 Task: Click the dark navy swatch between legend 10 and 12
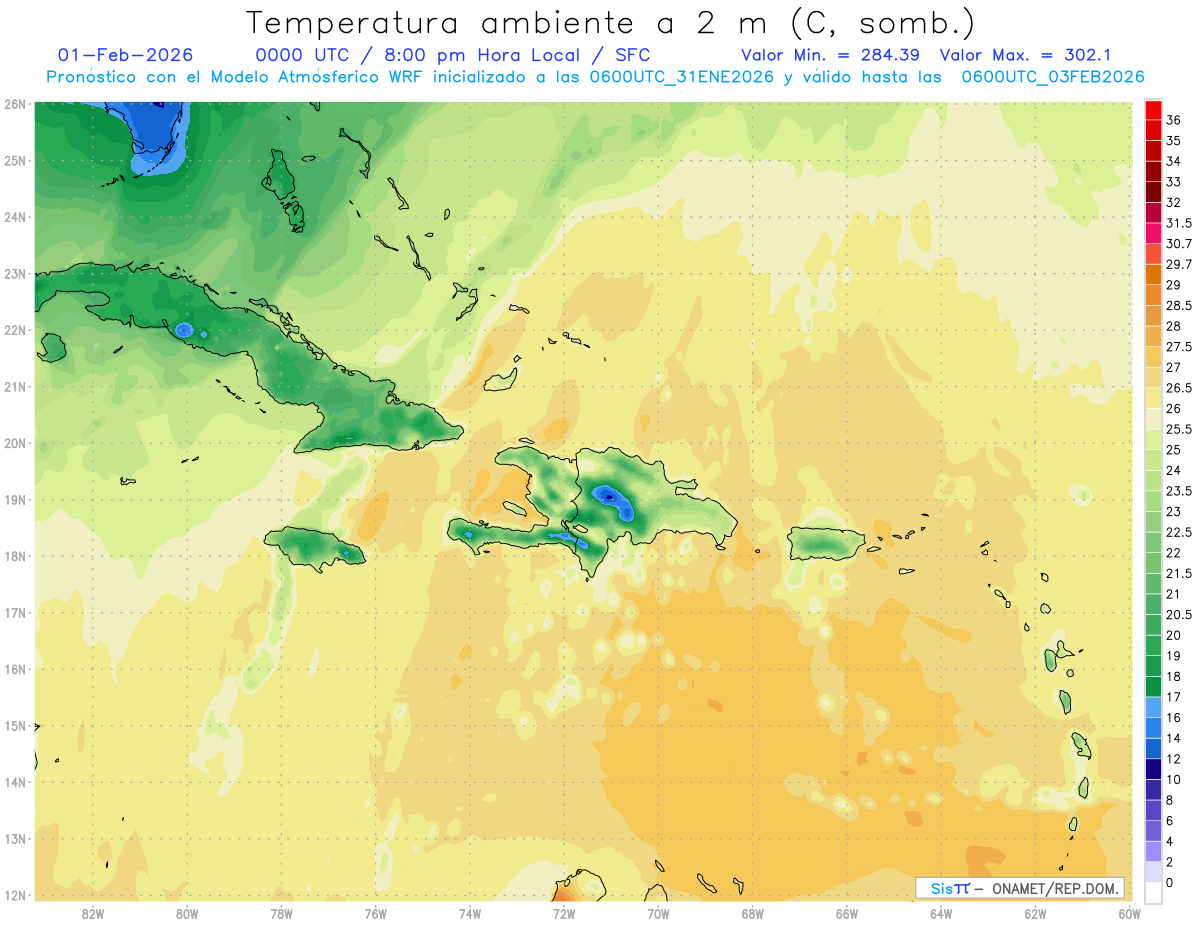click(x=1153, y=769)
